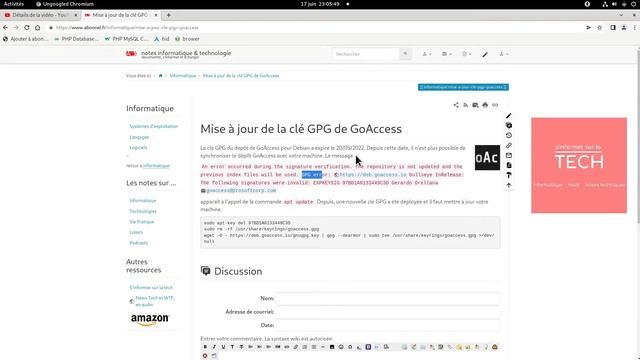Open the Ajouter à abon... bookmark
Image resolution: width=640 pixels, height=360 pixels.
pos(25,39)
